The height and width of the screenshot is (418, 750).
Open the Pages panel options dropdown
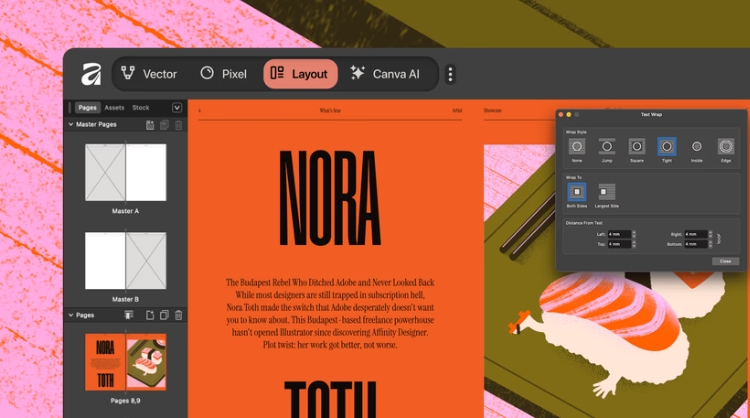point(177,108)
